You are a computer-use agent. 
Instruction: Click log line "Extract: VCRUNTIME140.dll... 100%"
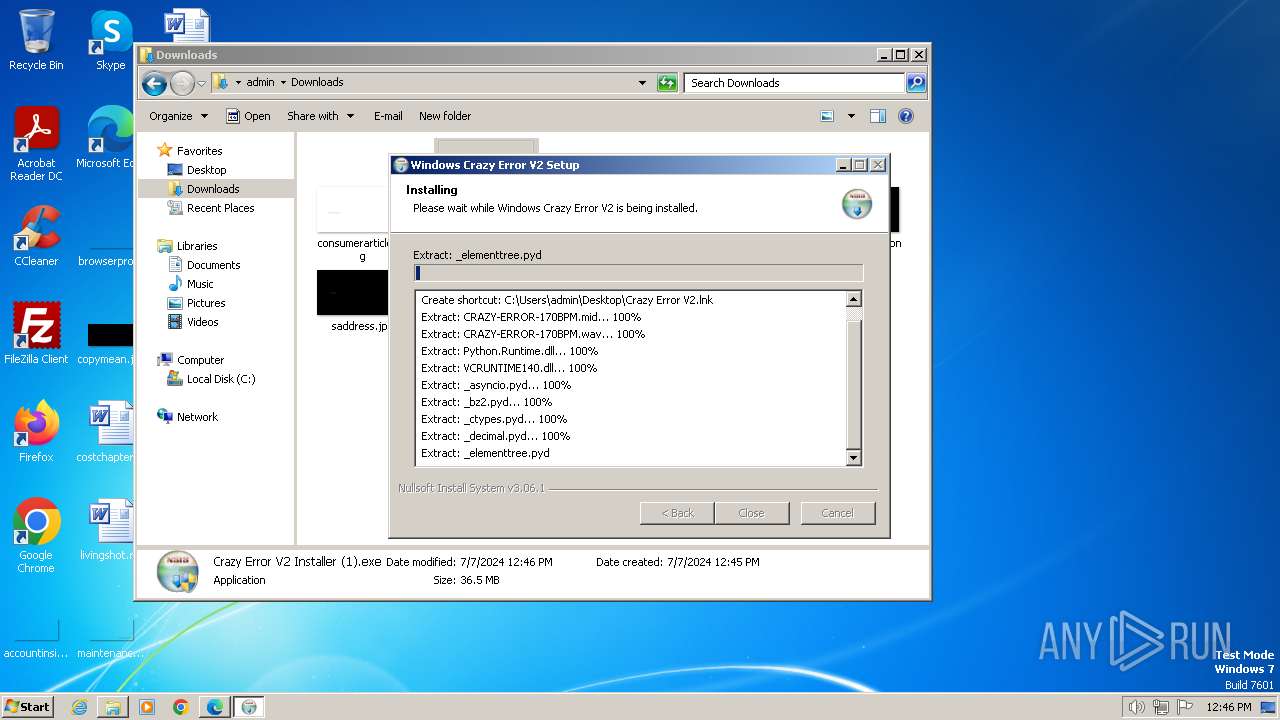click(x=509, y=368)
